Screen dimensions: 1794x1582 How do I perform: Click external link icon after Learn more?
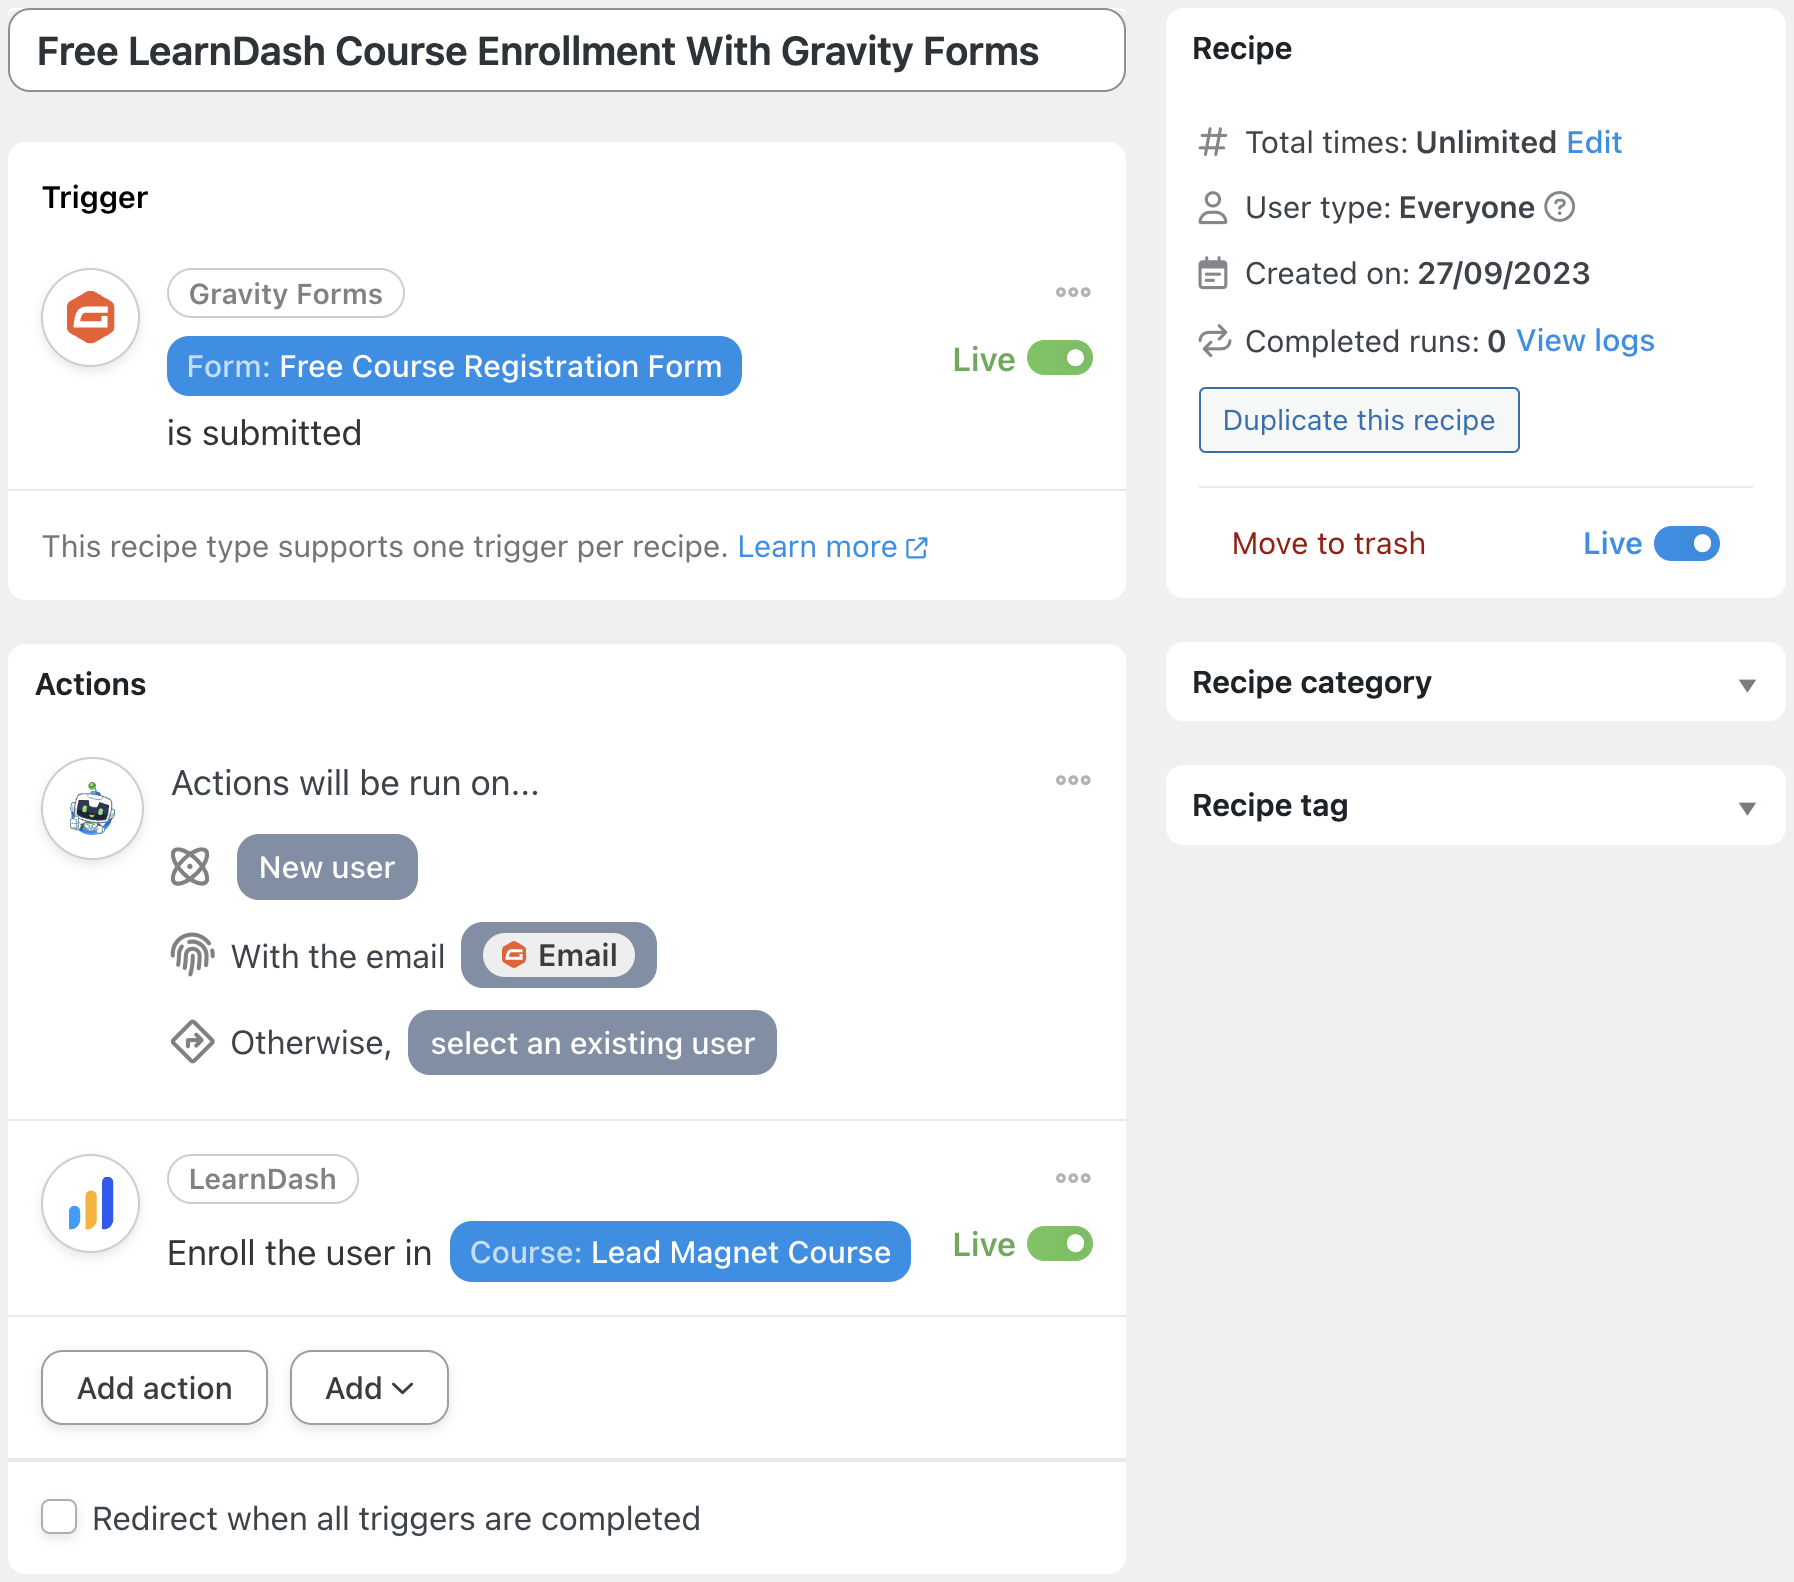(x=917, y=548)
